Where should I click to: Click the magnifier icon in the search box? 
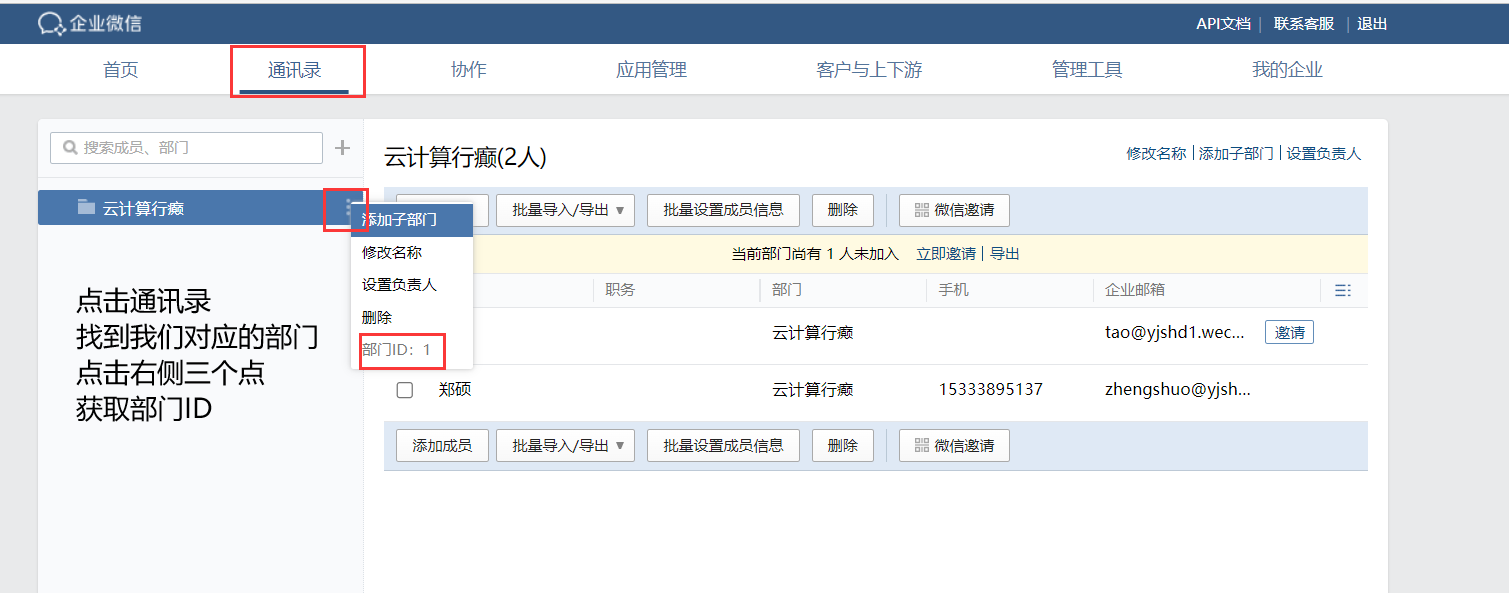click(67, 147)
